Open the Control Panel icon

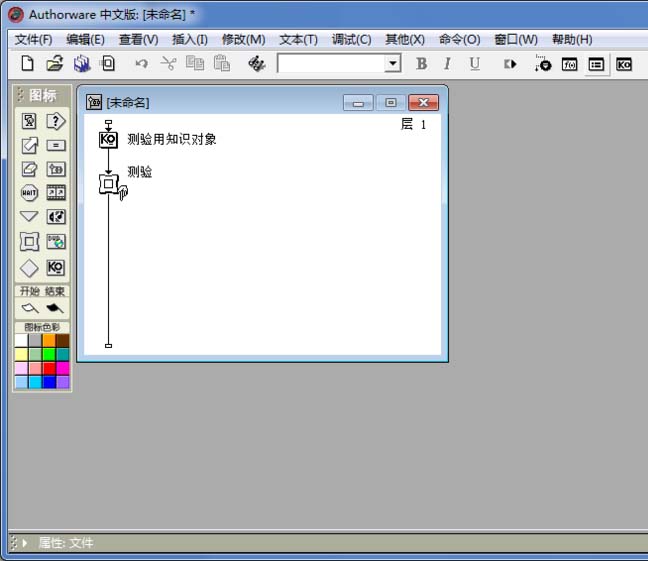coord(543,64)
